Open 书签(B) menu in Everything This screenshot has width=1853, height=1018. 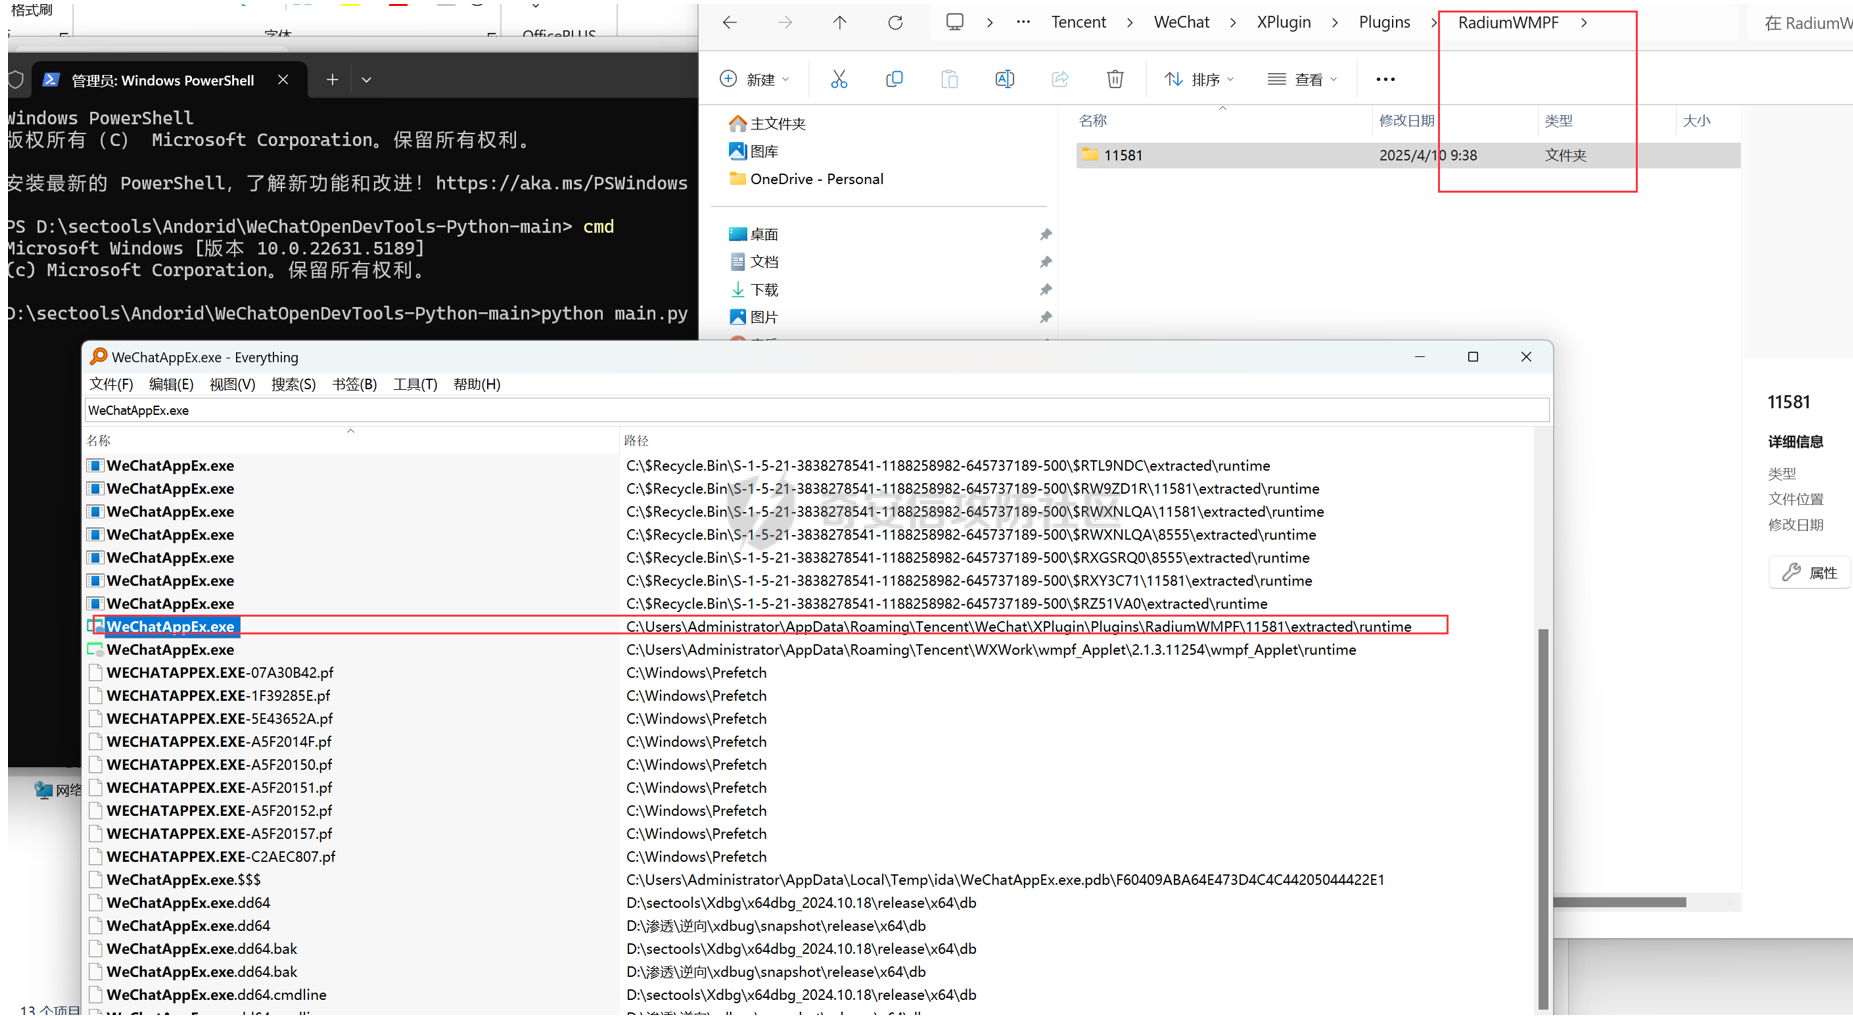[x=354, y=384]
